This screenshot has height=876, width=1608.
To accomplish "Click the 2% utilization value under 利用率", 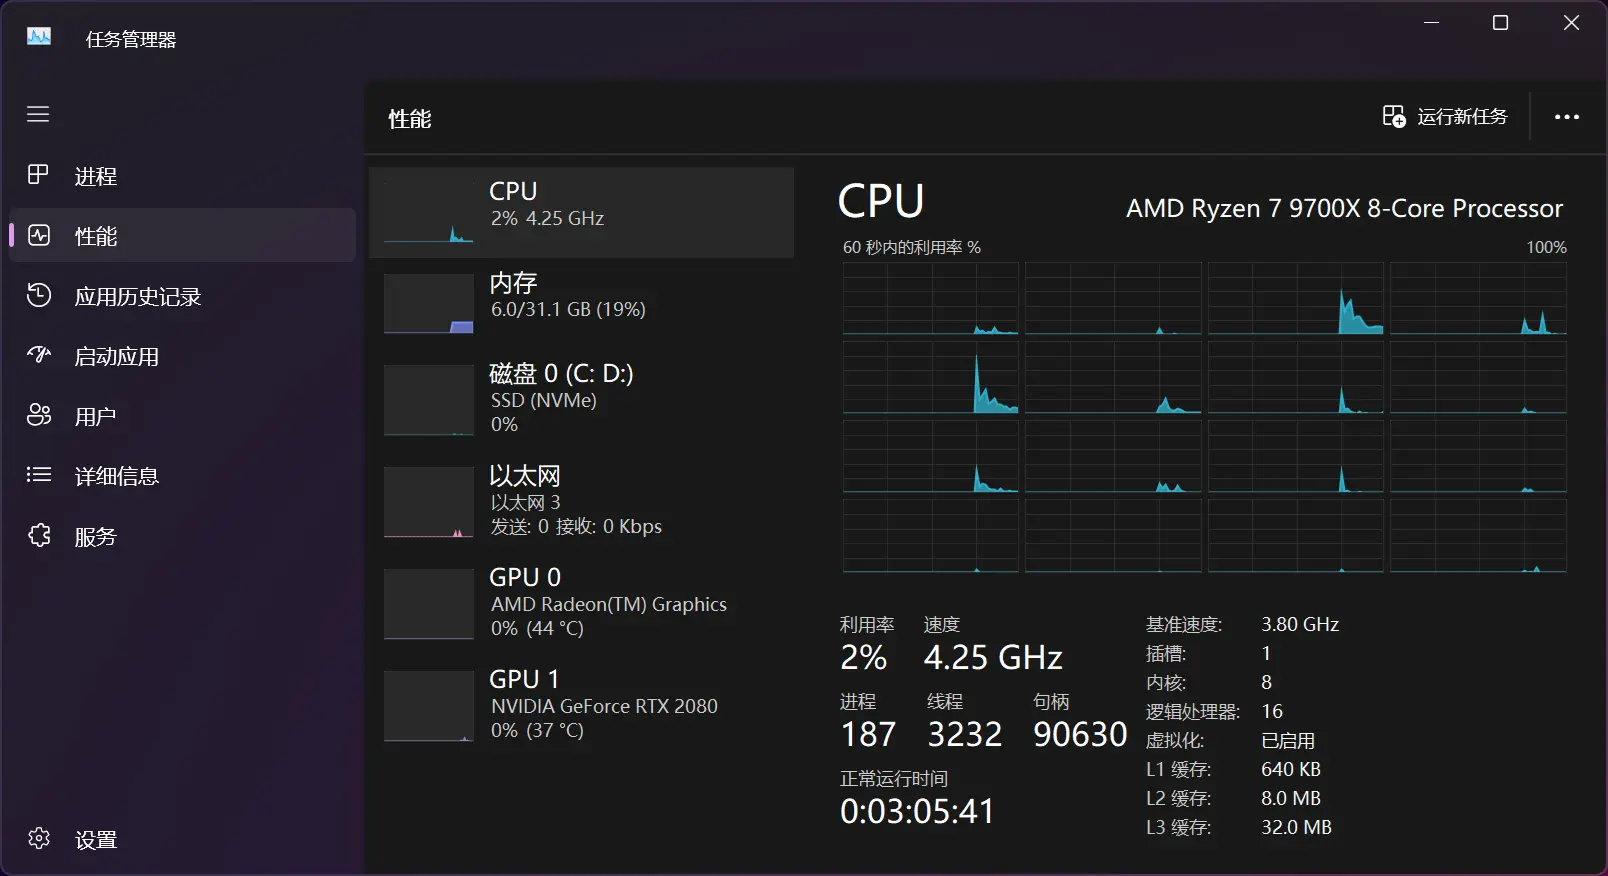I will pyautogui.click(x=864, y=657).
